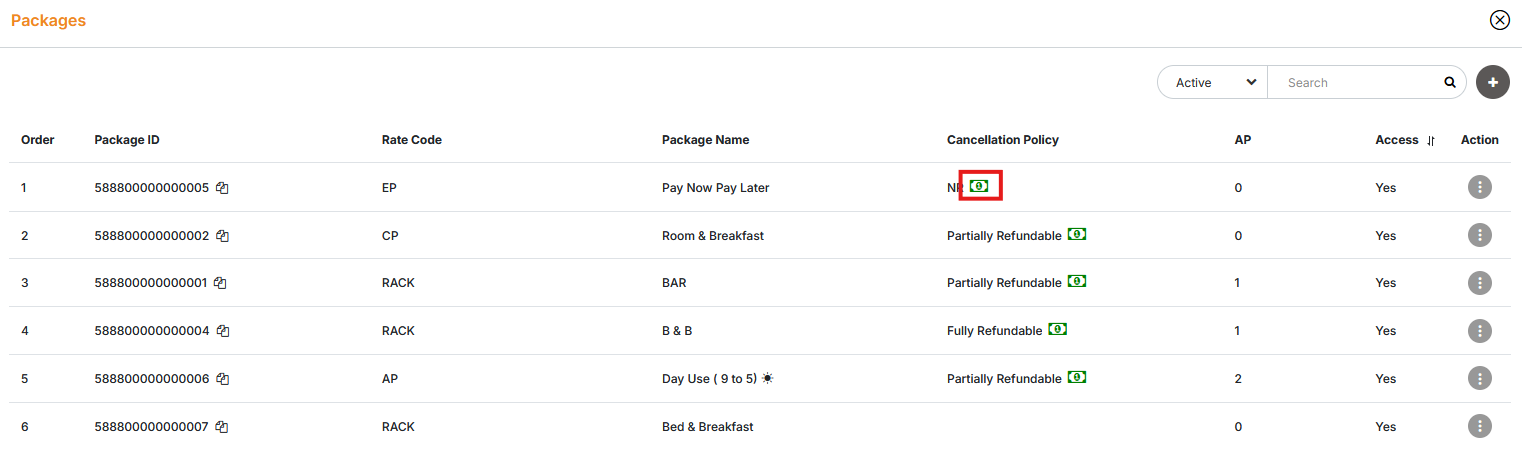The width and height of the screenshot is (1522, 459).
Task: Click refund money icon for B & B
Action: coord(1058,330)
